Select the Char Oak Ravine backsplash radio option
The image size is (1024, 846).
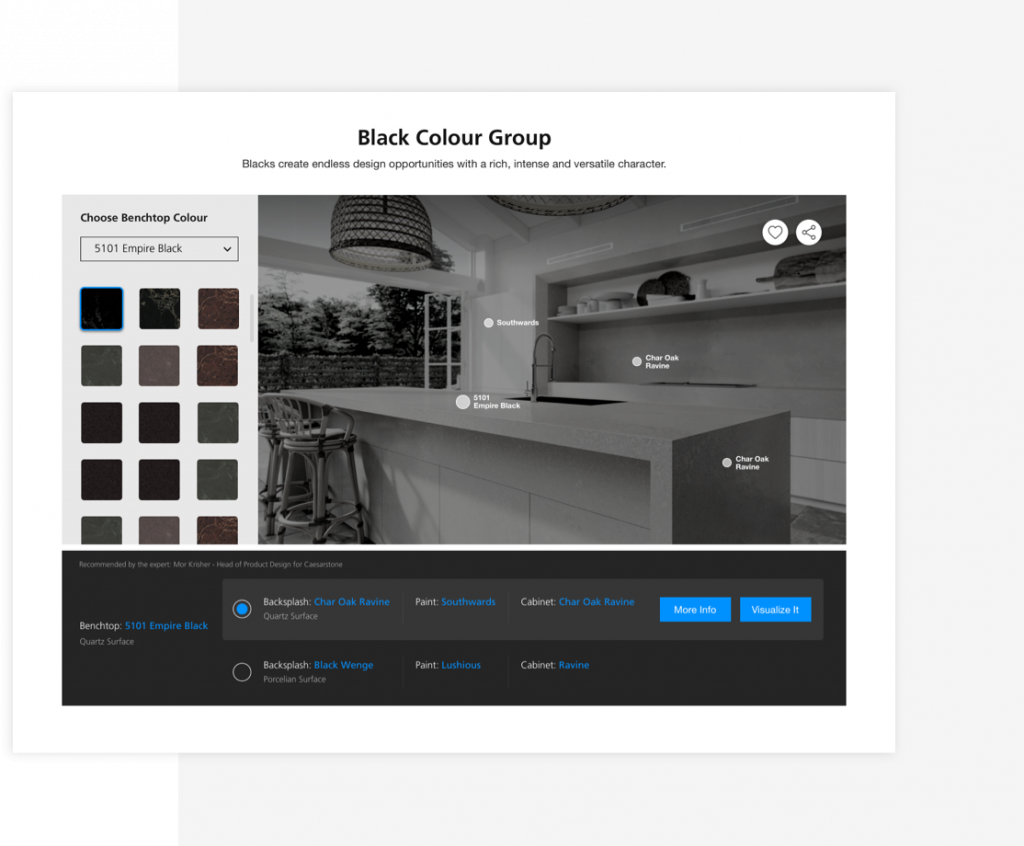click(242, 609)
